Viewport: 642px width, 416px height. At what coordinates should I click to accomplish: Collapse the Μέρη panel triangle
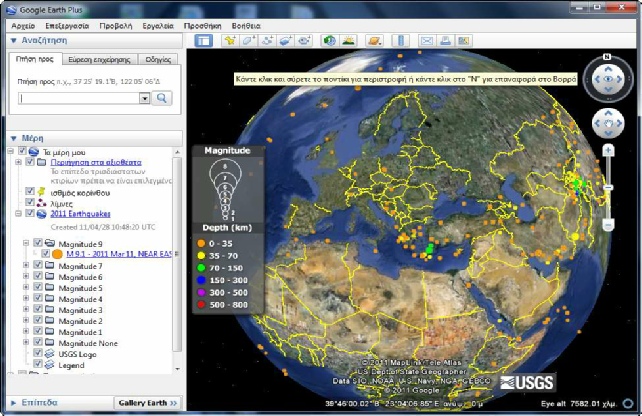click(14, 138)
